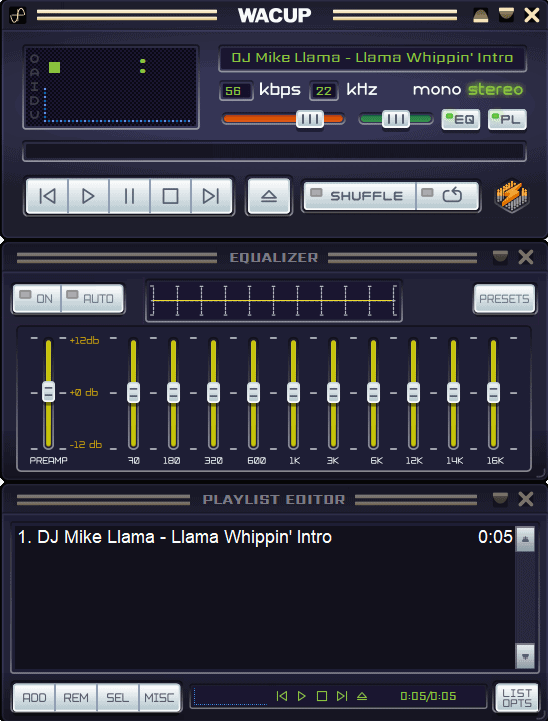Pause playback in the main window
The image size is (548, 721).
click(129, 196)
